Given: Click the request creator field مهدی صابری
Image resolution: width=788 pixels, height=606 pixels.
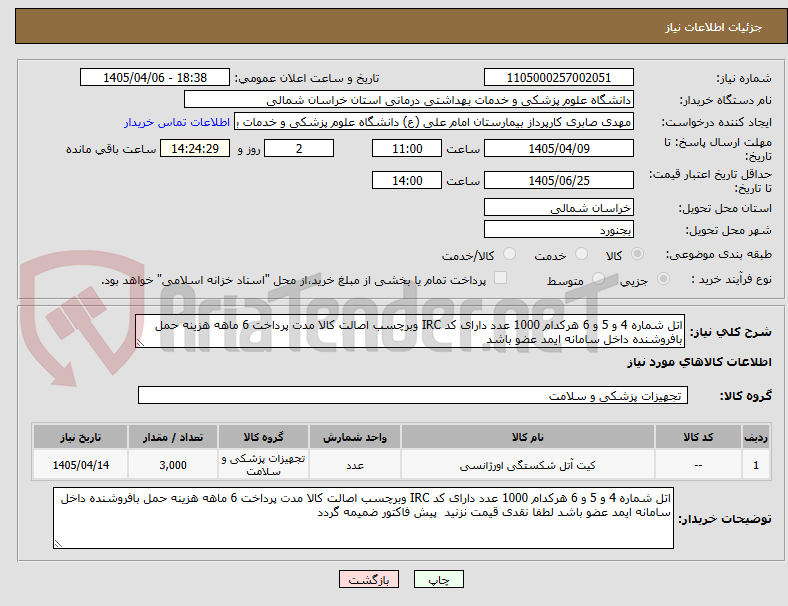Looking at the screenshot, I should 434,122.
